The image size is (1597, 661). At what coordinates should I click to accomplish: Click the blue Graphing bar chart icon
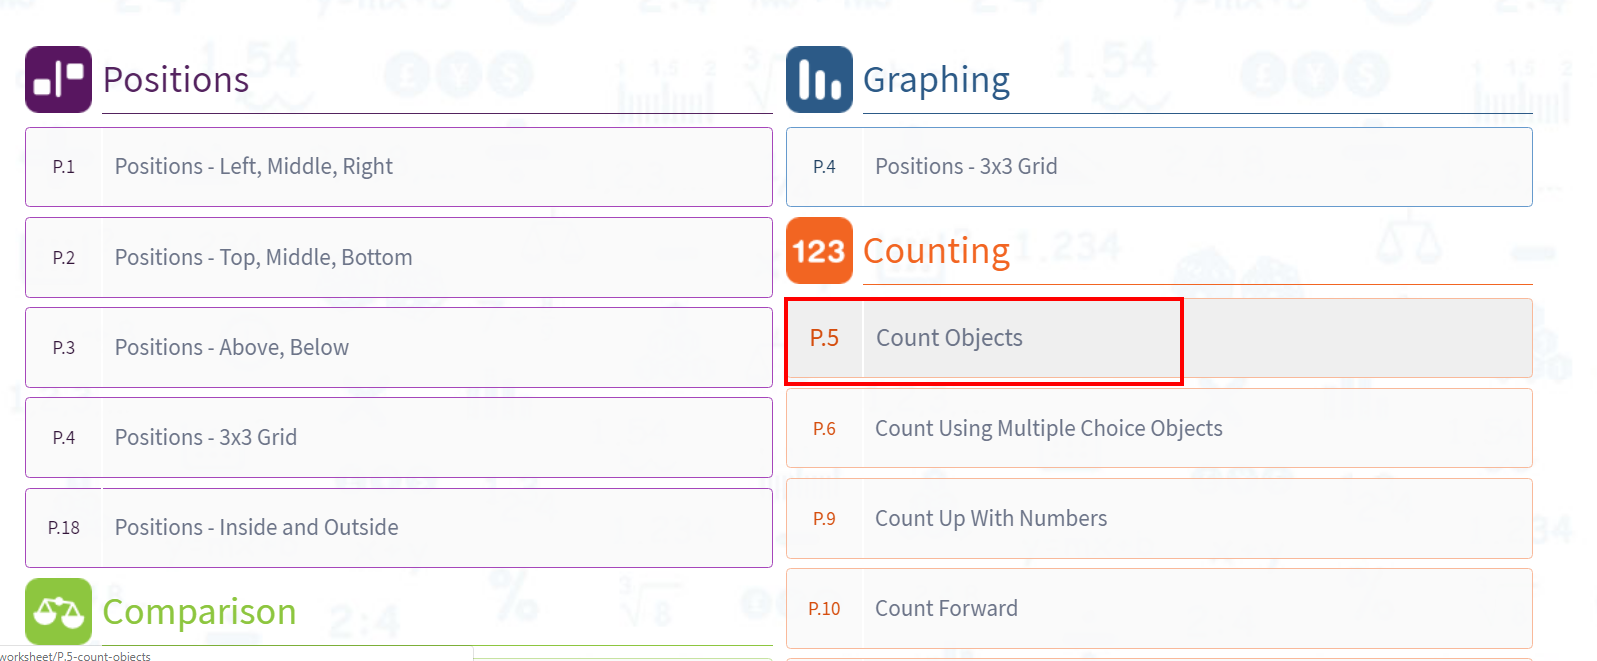pos(819,79)
